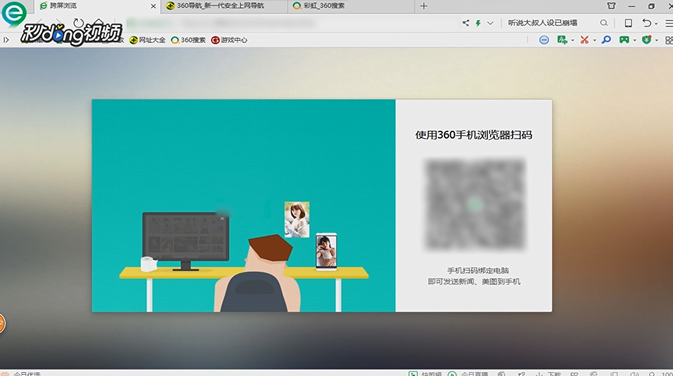Expand the translate extension dropdown arrow
The width and height of the screenshot is (673, 376).
tap(573, 41)
